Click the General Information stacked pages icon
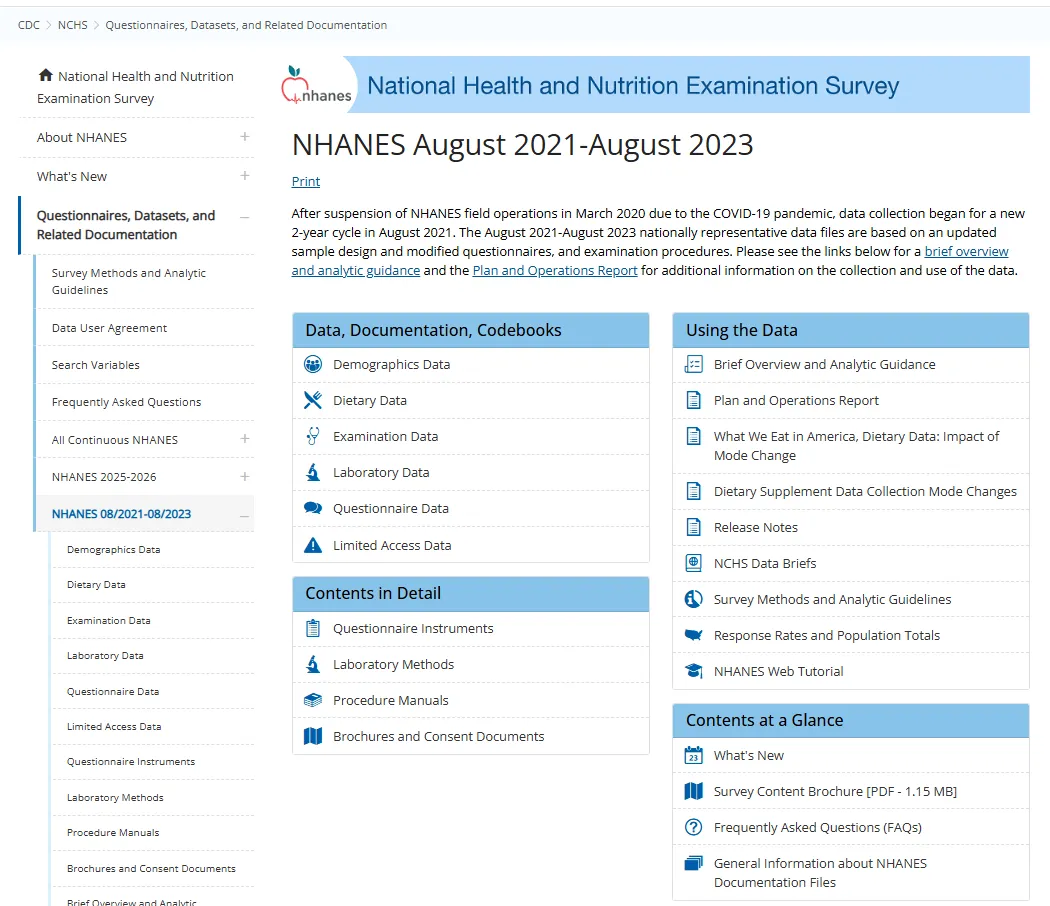The height and width of the screenshot is (906, 1050). [x=694, y=863]
